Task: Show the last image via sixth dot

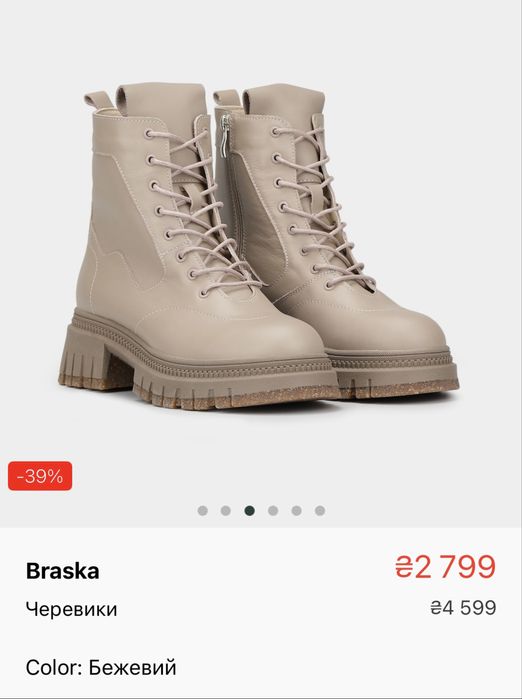Action: 320,510
